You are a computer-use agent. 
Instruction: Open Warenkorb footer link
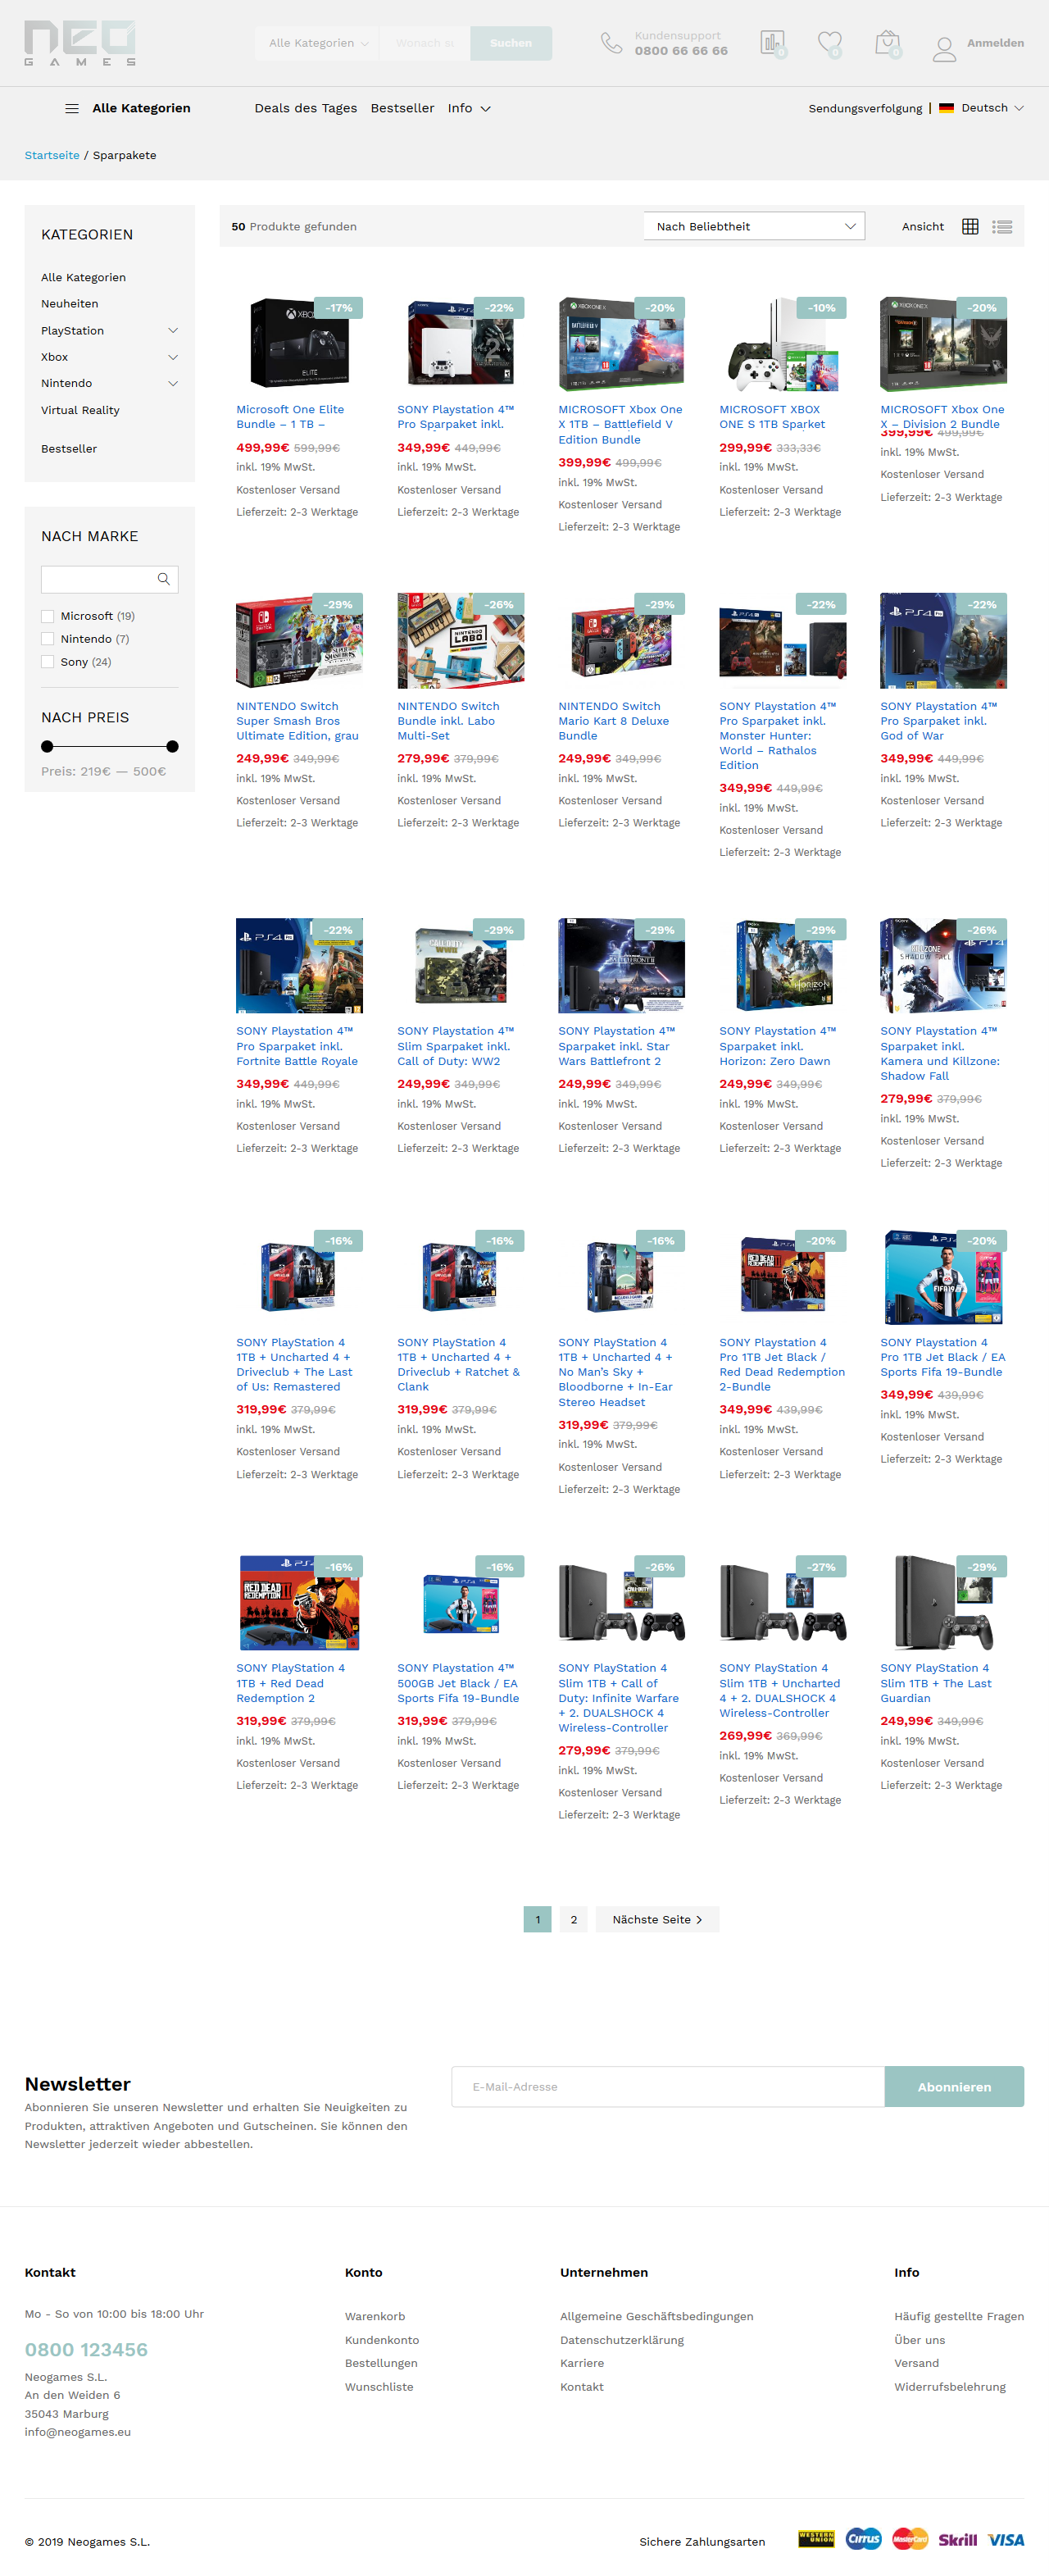click(x=375, y=2317)
